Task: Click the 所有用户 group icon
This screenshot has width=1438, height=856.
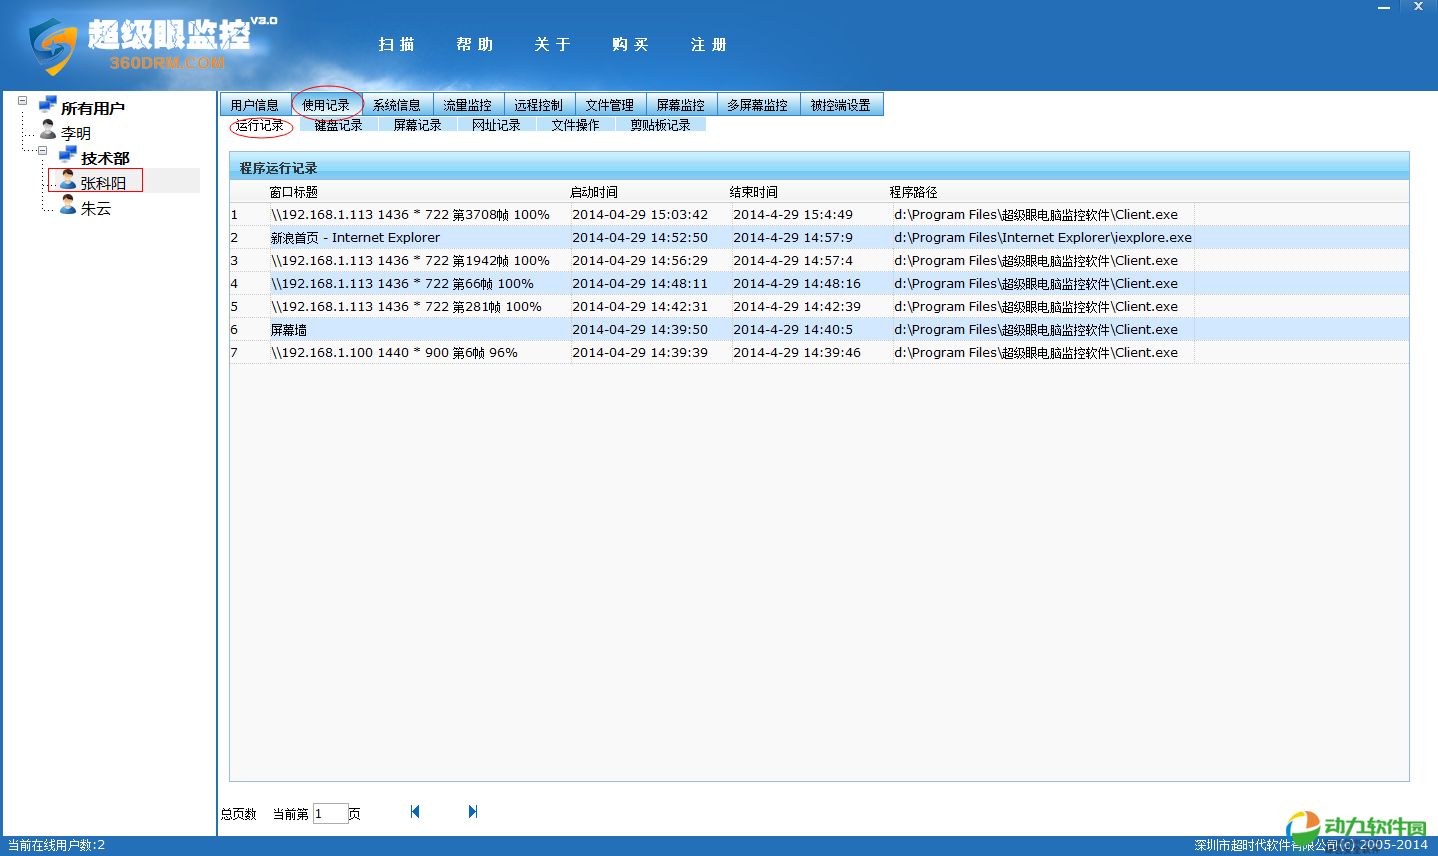Action: (x=47, y=105)
